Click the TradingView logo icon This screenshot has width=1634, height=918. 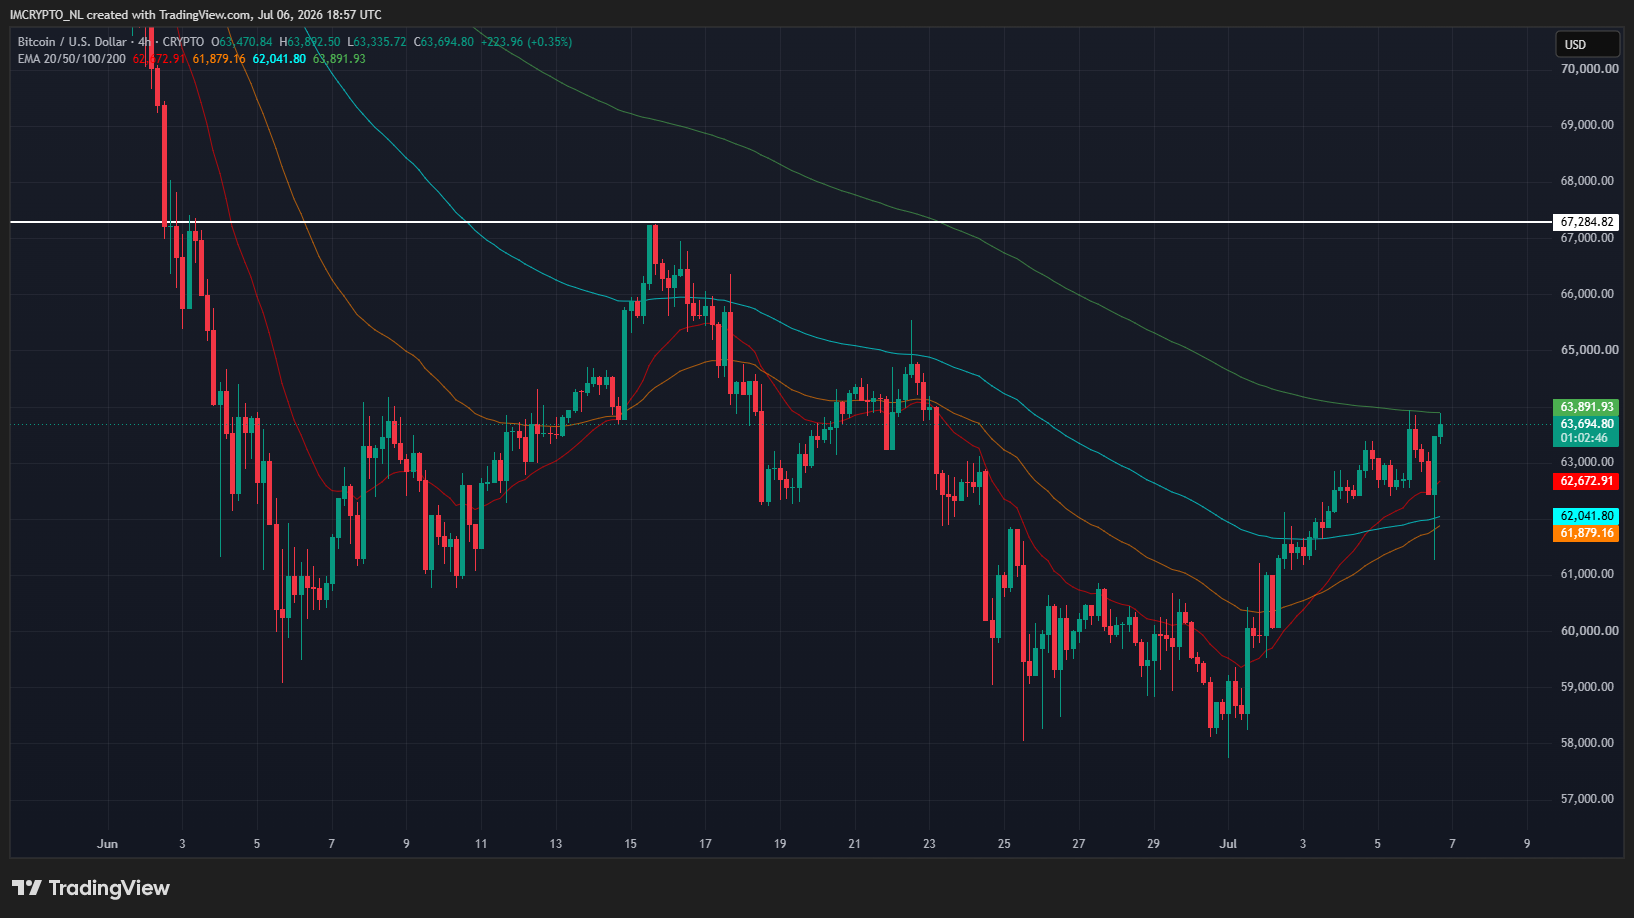(27, 888)
